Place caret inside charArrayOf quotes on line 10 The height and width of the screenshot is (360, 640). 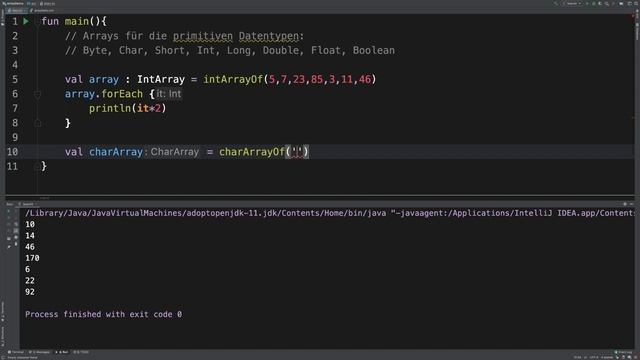coord(297,152)
